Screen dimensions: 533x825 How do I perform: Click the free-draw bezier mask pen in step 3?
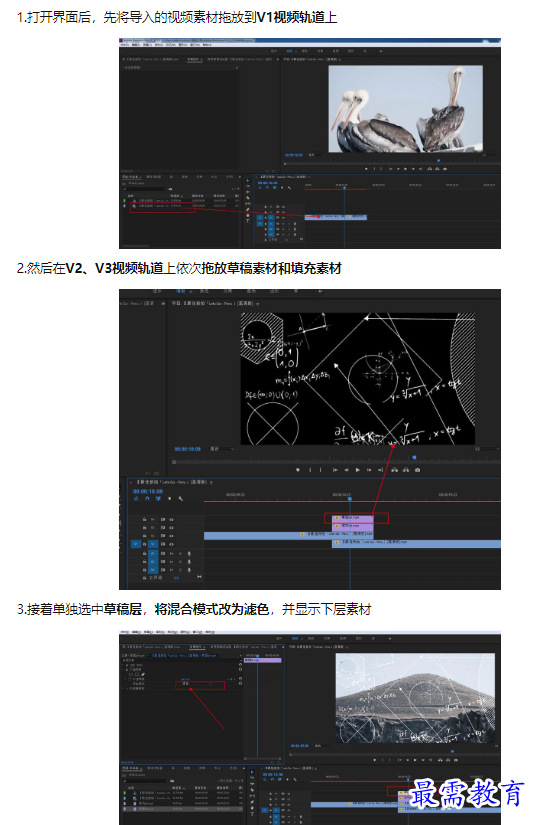click(143, 675)
